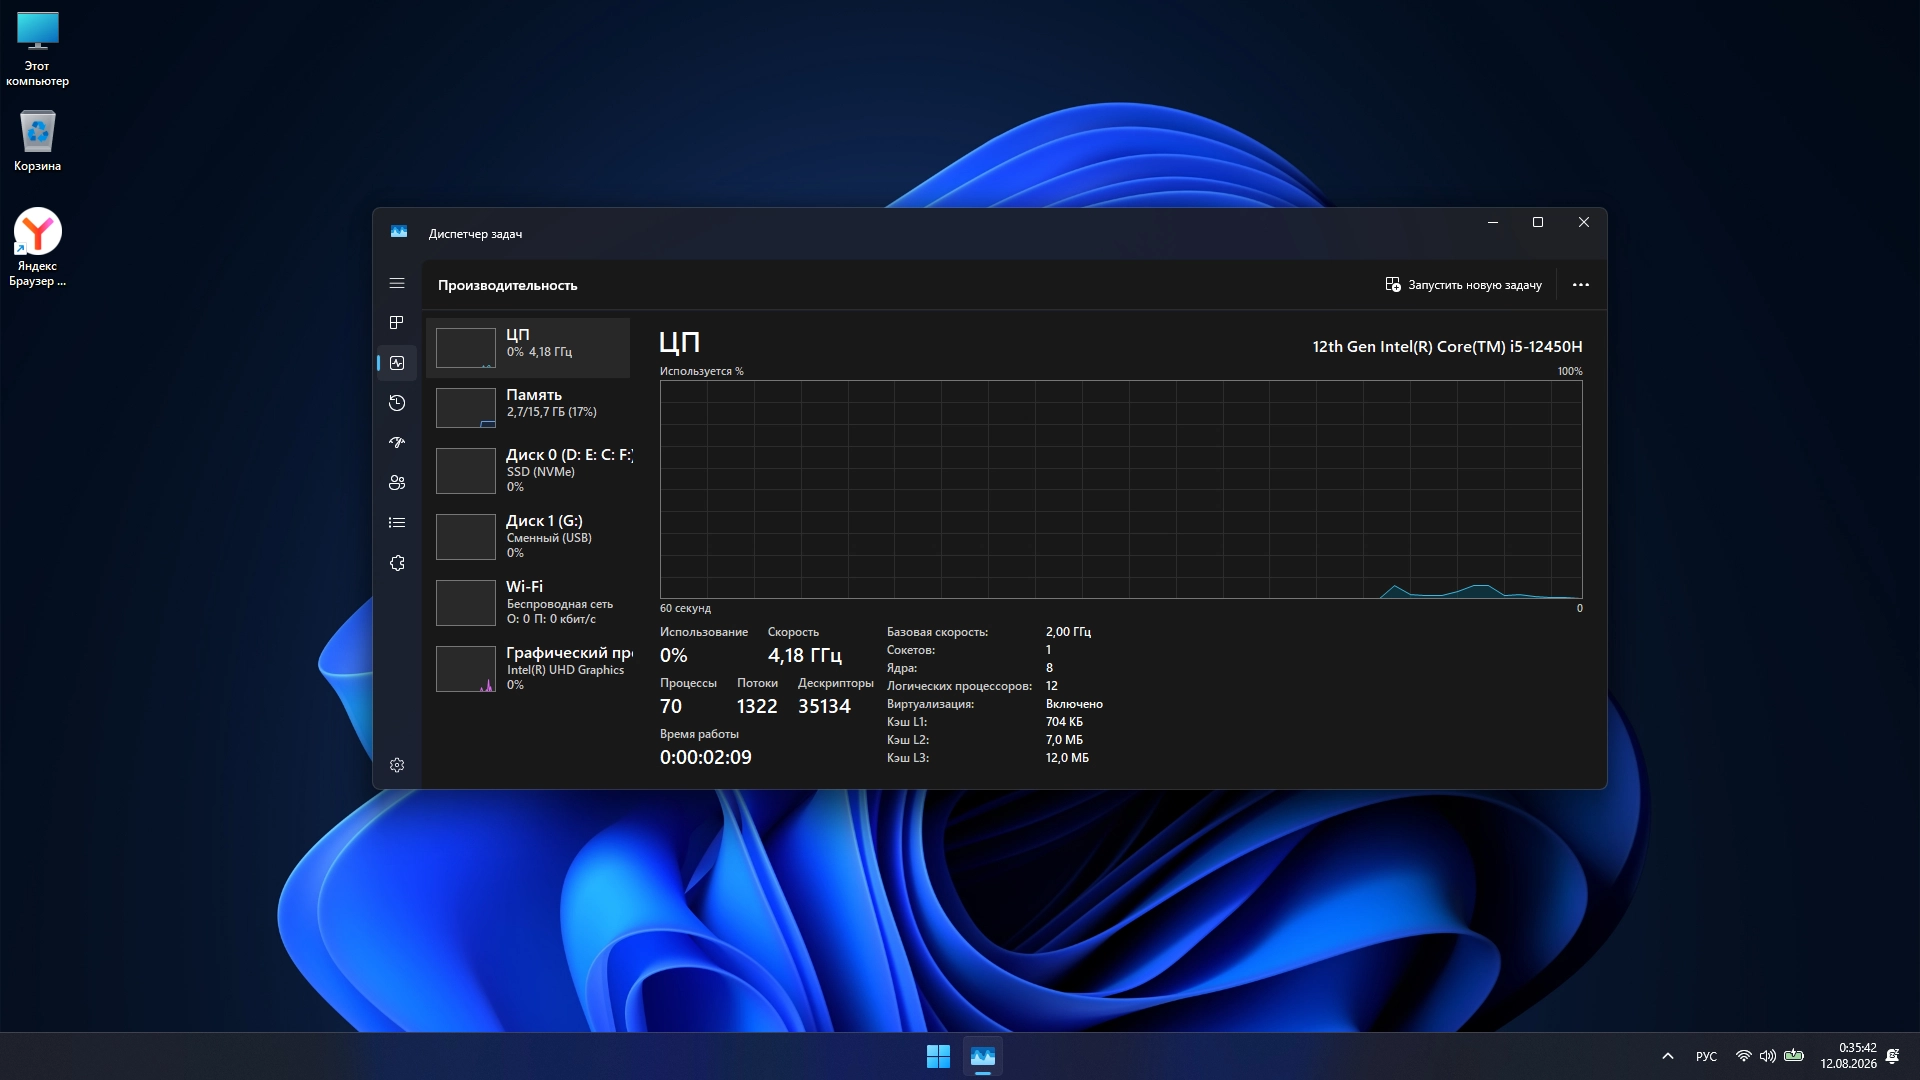Open the App history sidebar icon

tap(397, 403)
